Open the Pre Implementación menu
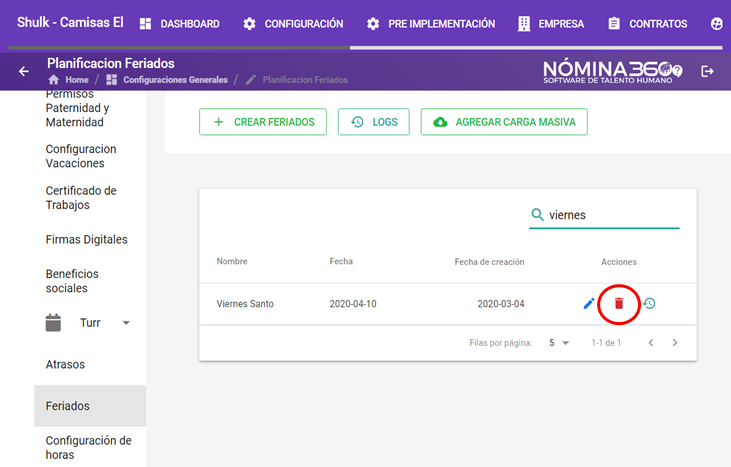Screen dimensions: 731x467 click(431, 24)
